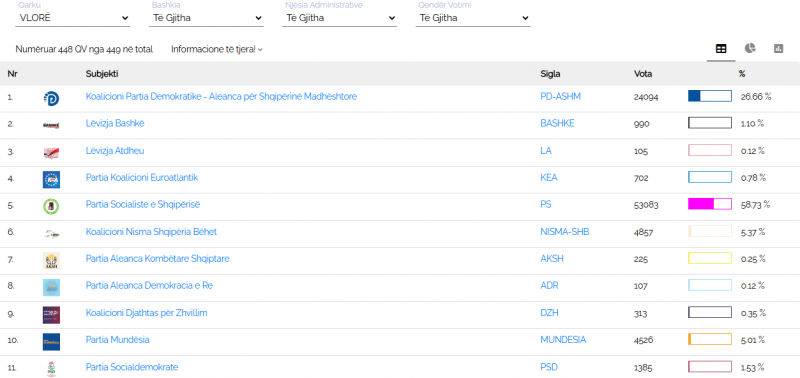Open the Njësia Administrative dropdown
This screenshot has height=378, width=800.
point(340,18)
